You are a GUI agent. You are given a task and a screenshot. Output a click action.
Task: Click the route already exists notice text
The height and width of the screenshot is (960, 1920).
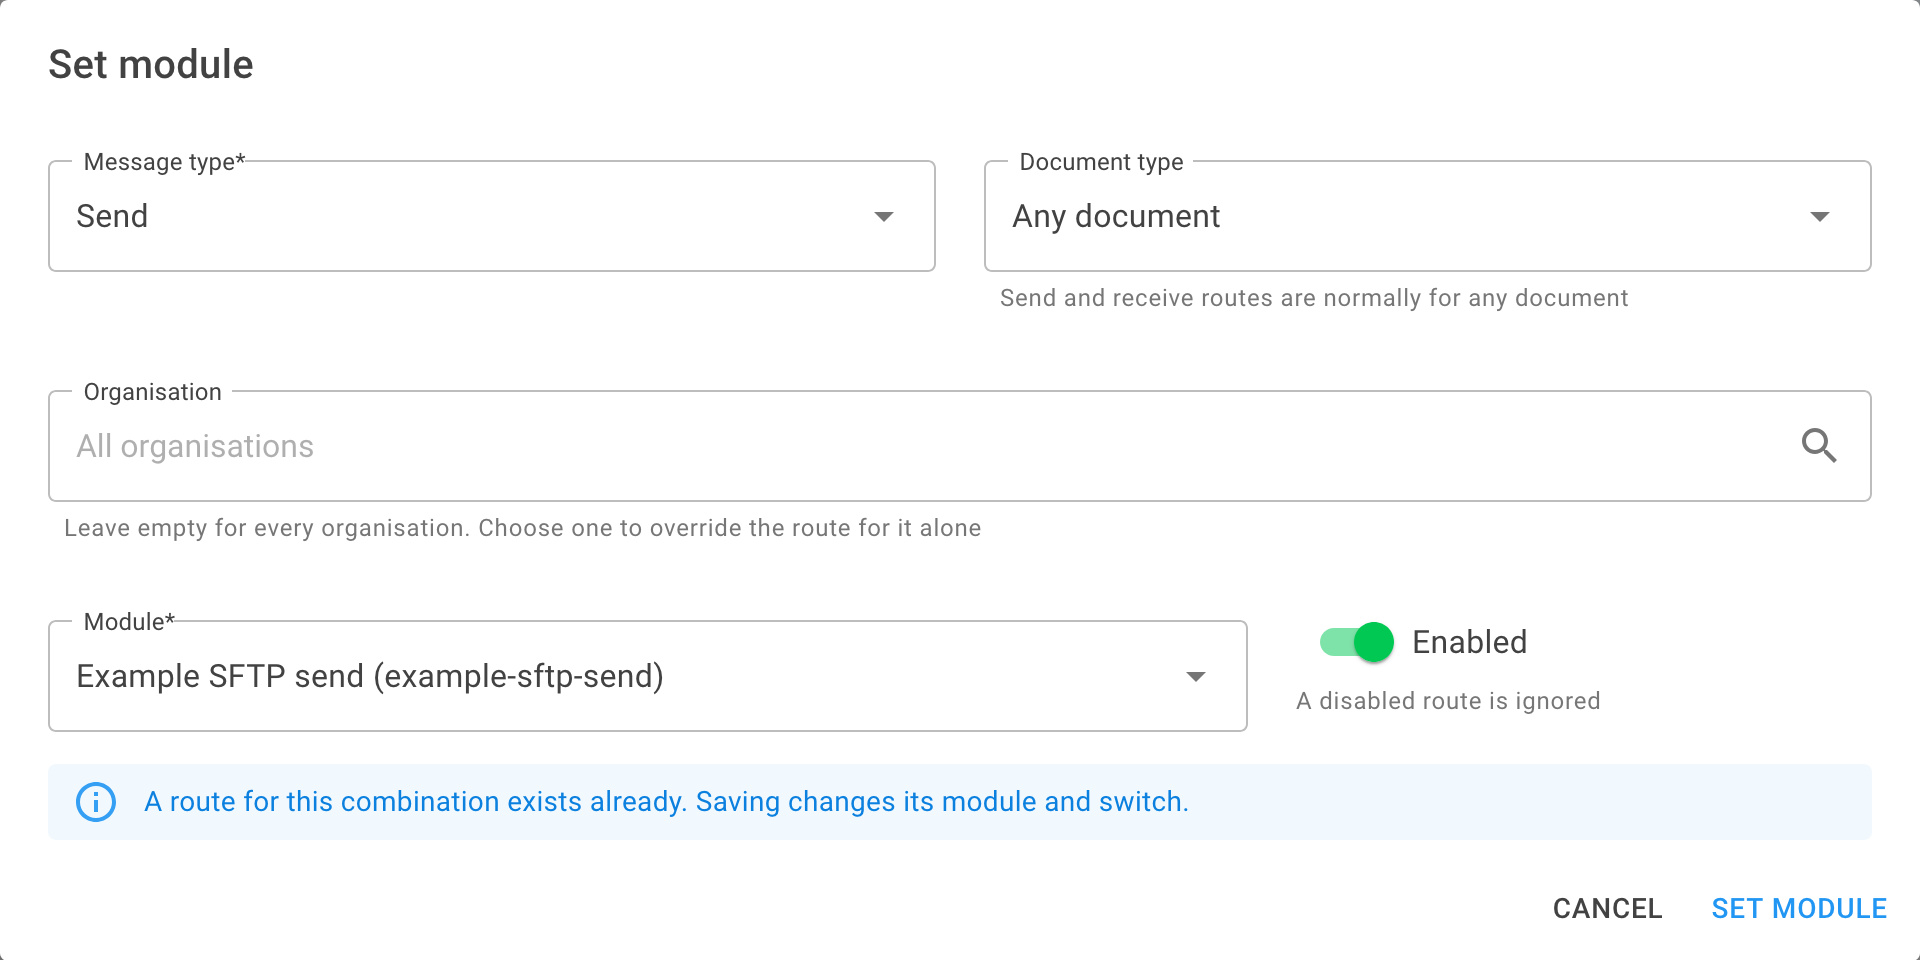tap(666, 802)
